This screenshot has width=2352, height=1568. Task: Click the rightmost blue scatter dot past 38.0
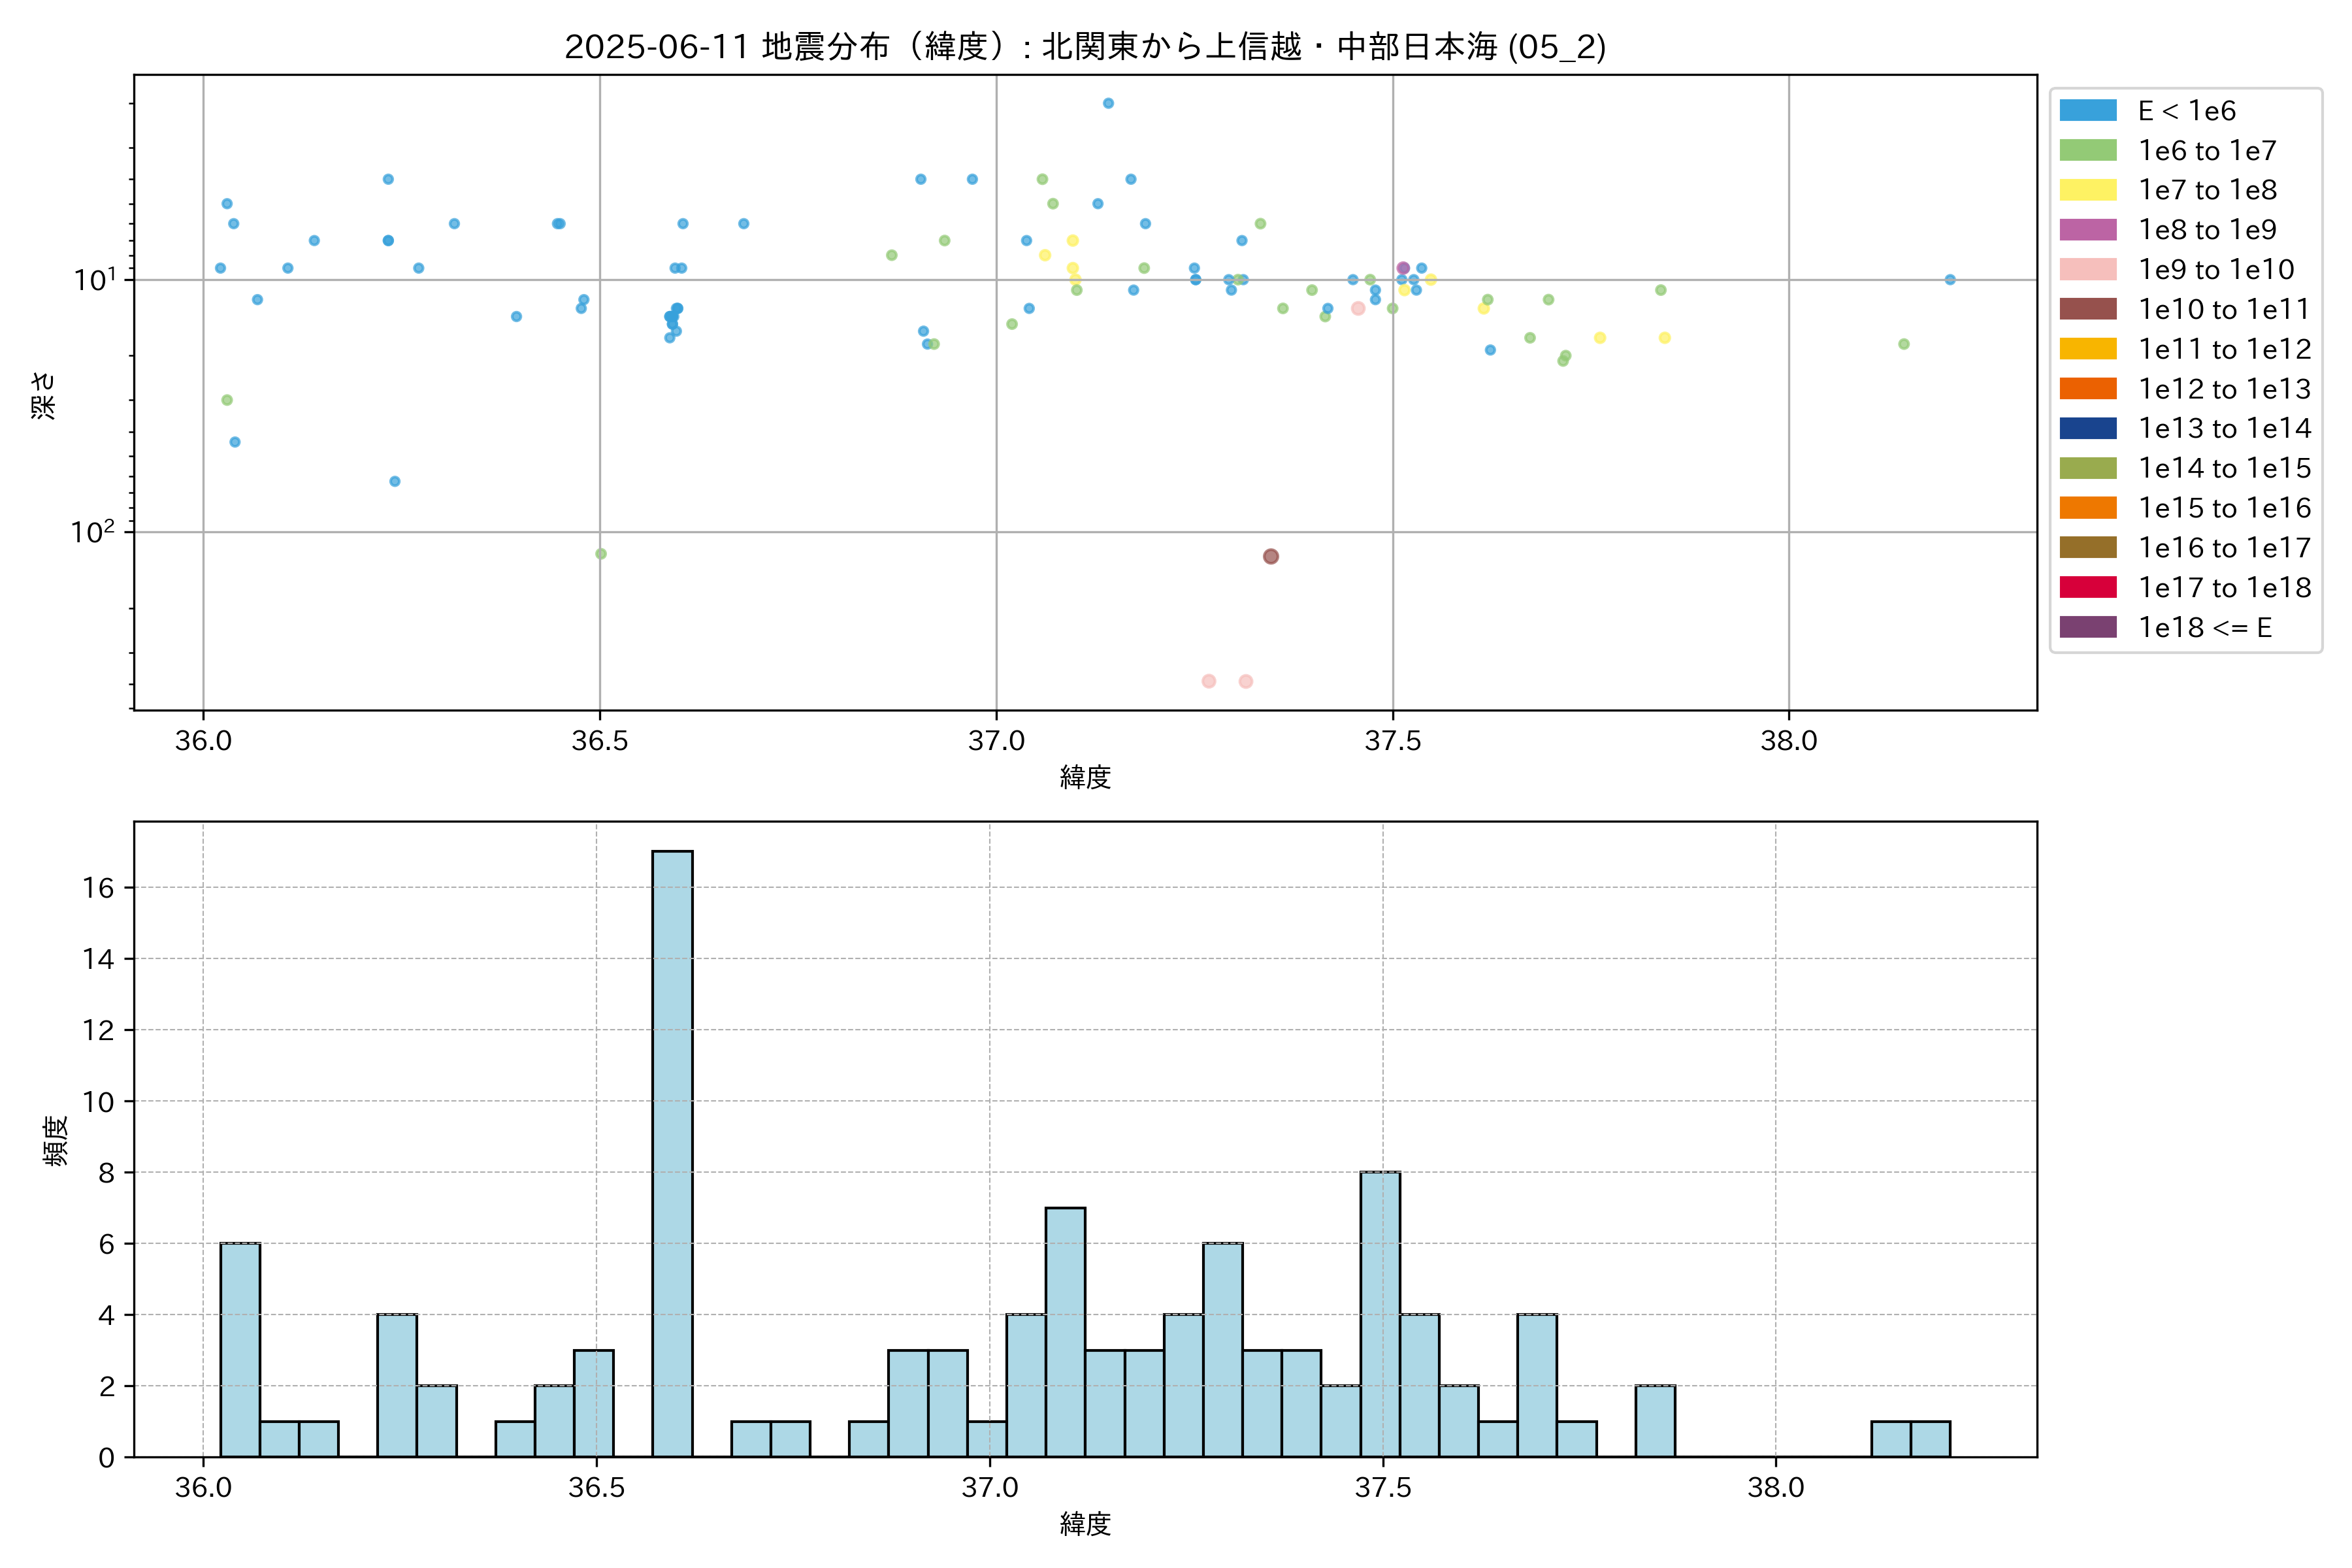coord(1950,280)
